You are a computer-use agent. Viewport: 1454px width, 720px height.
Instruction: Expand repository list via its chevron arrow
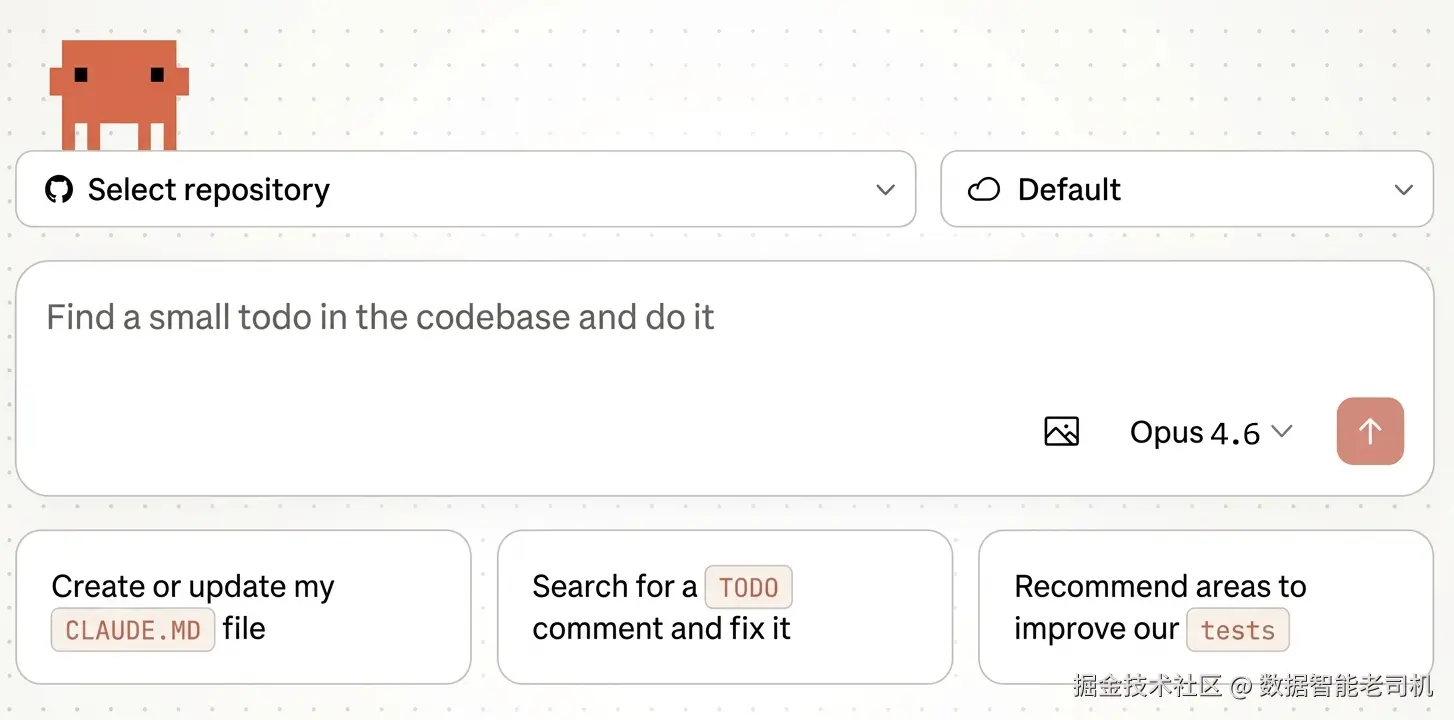[x=885, y=189]
